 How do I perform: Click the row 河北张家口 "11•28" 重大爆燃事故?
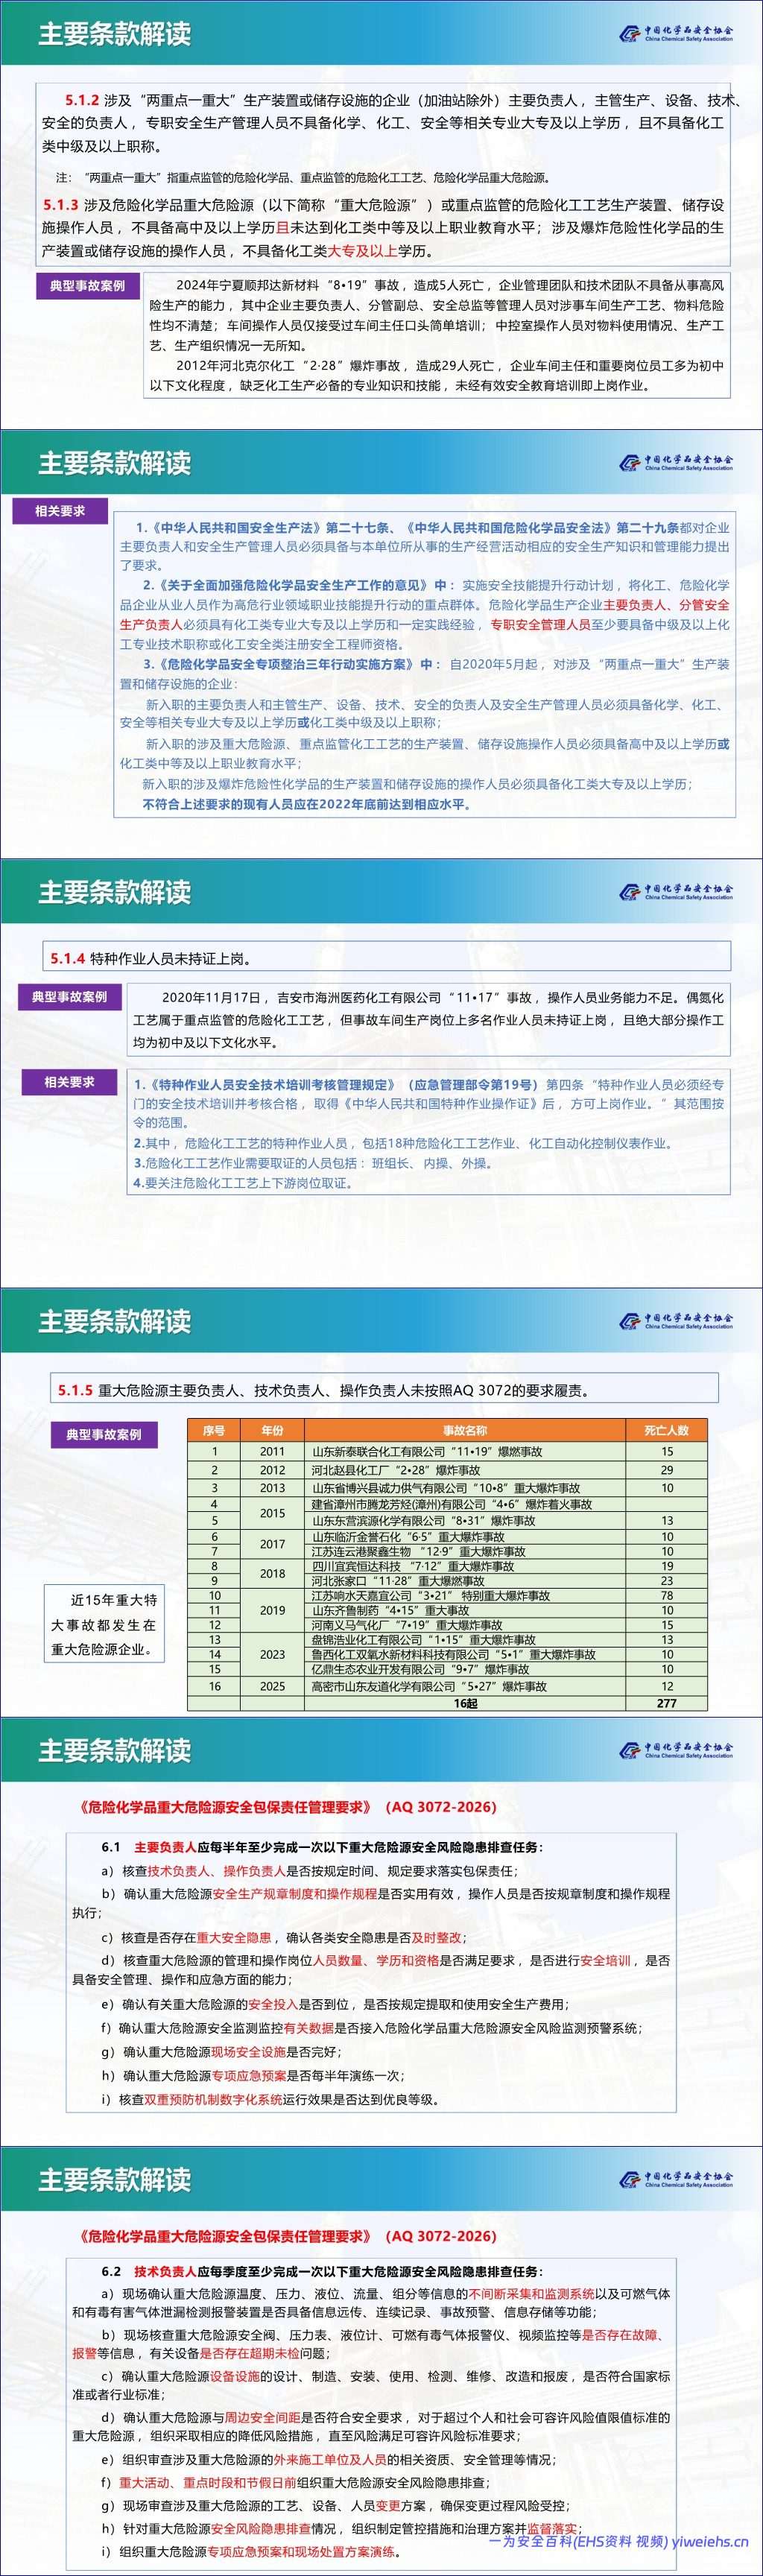[x=447, y=1581]
